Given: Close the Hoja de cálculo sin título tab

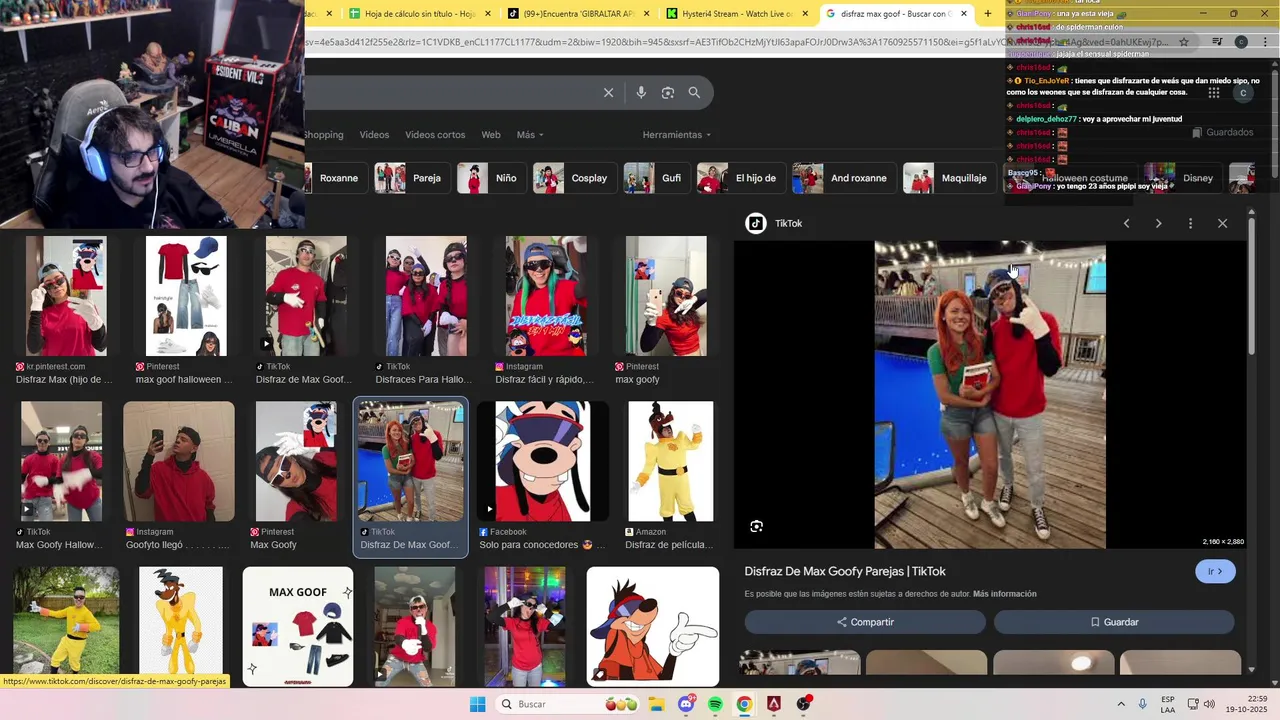Looking at the screenshot, I should 488,14.
